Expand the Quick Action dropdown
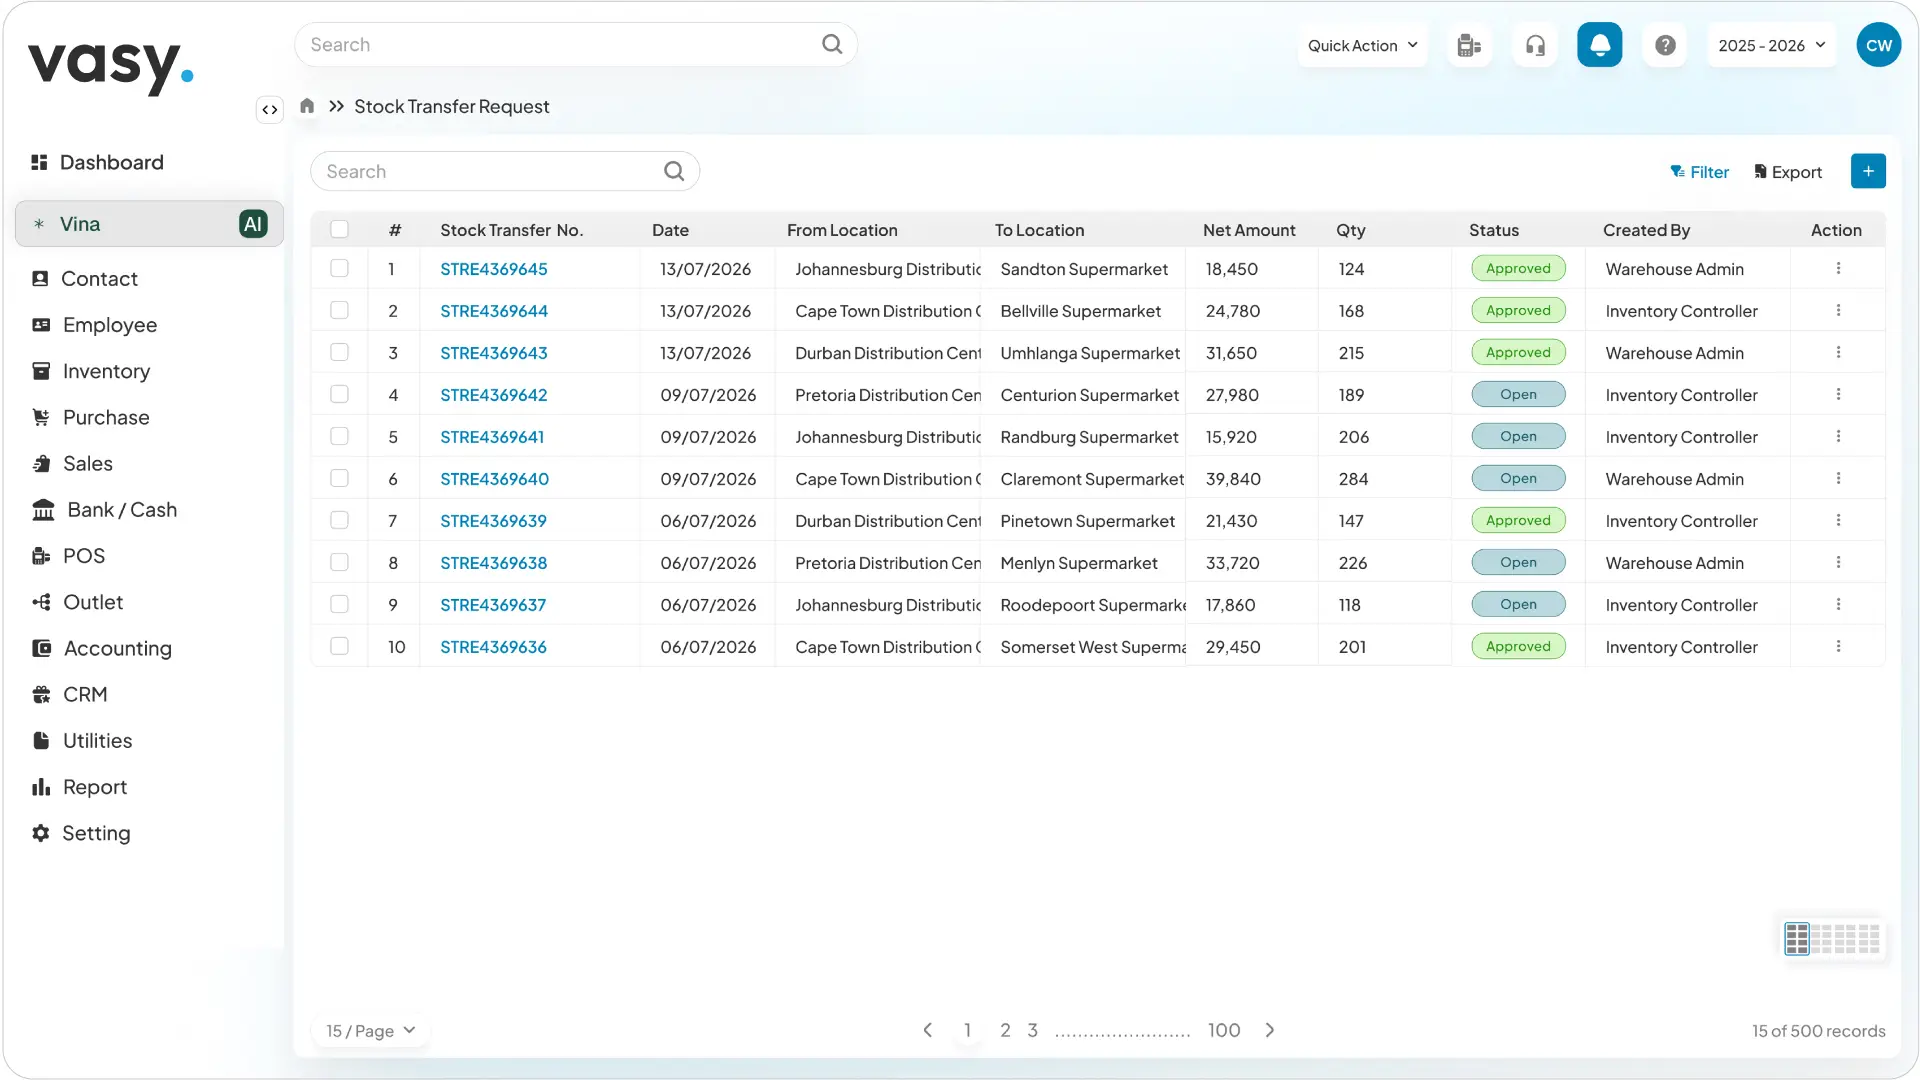 [1363, 45]
